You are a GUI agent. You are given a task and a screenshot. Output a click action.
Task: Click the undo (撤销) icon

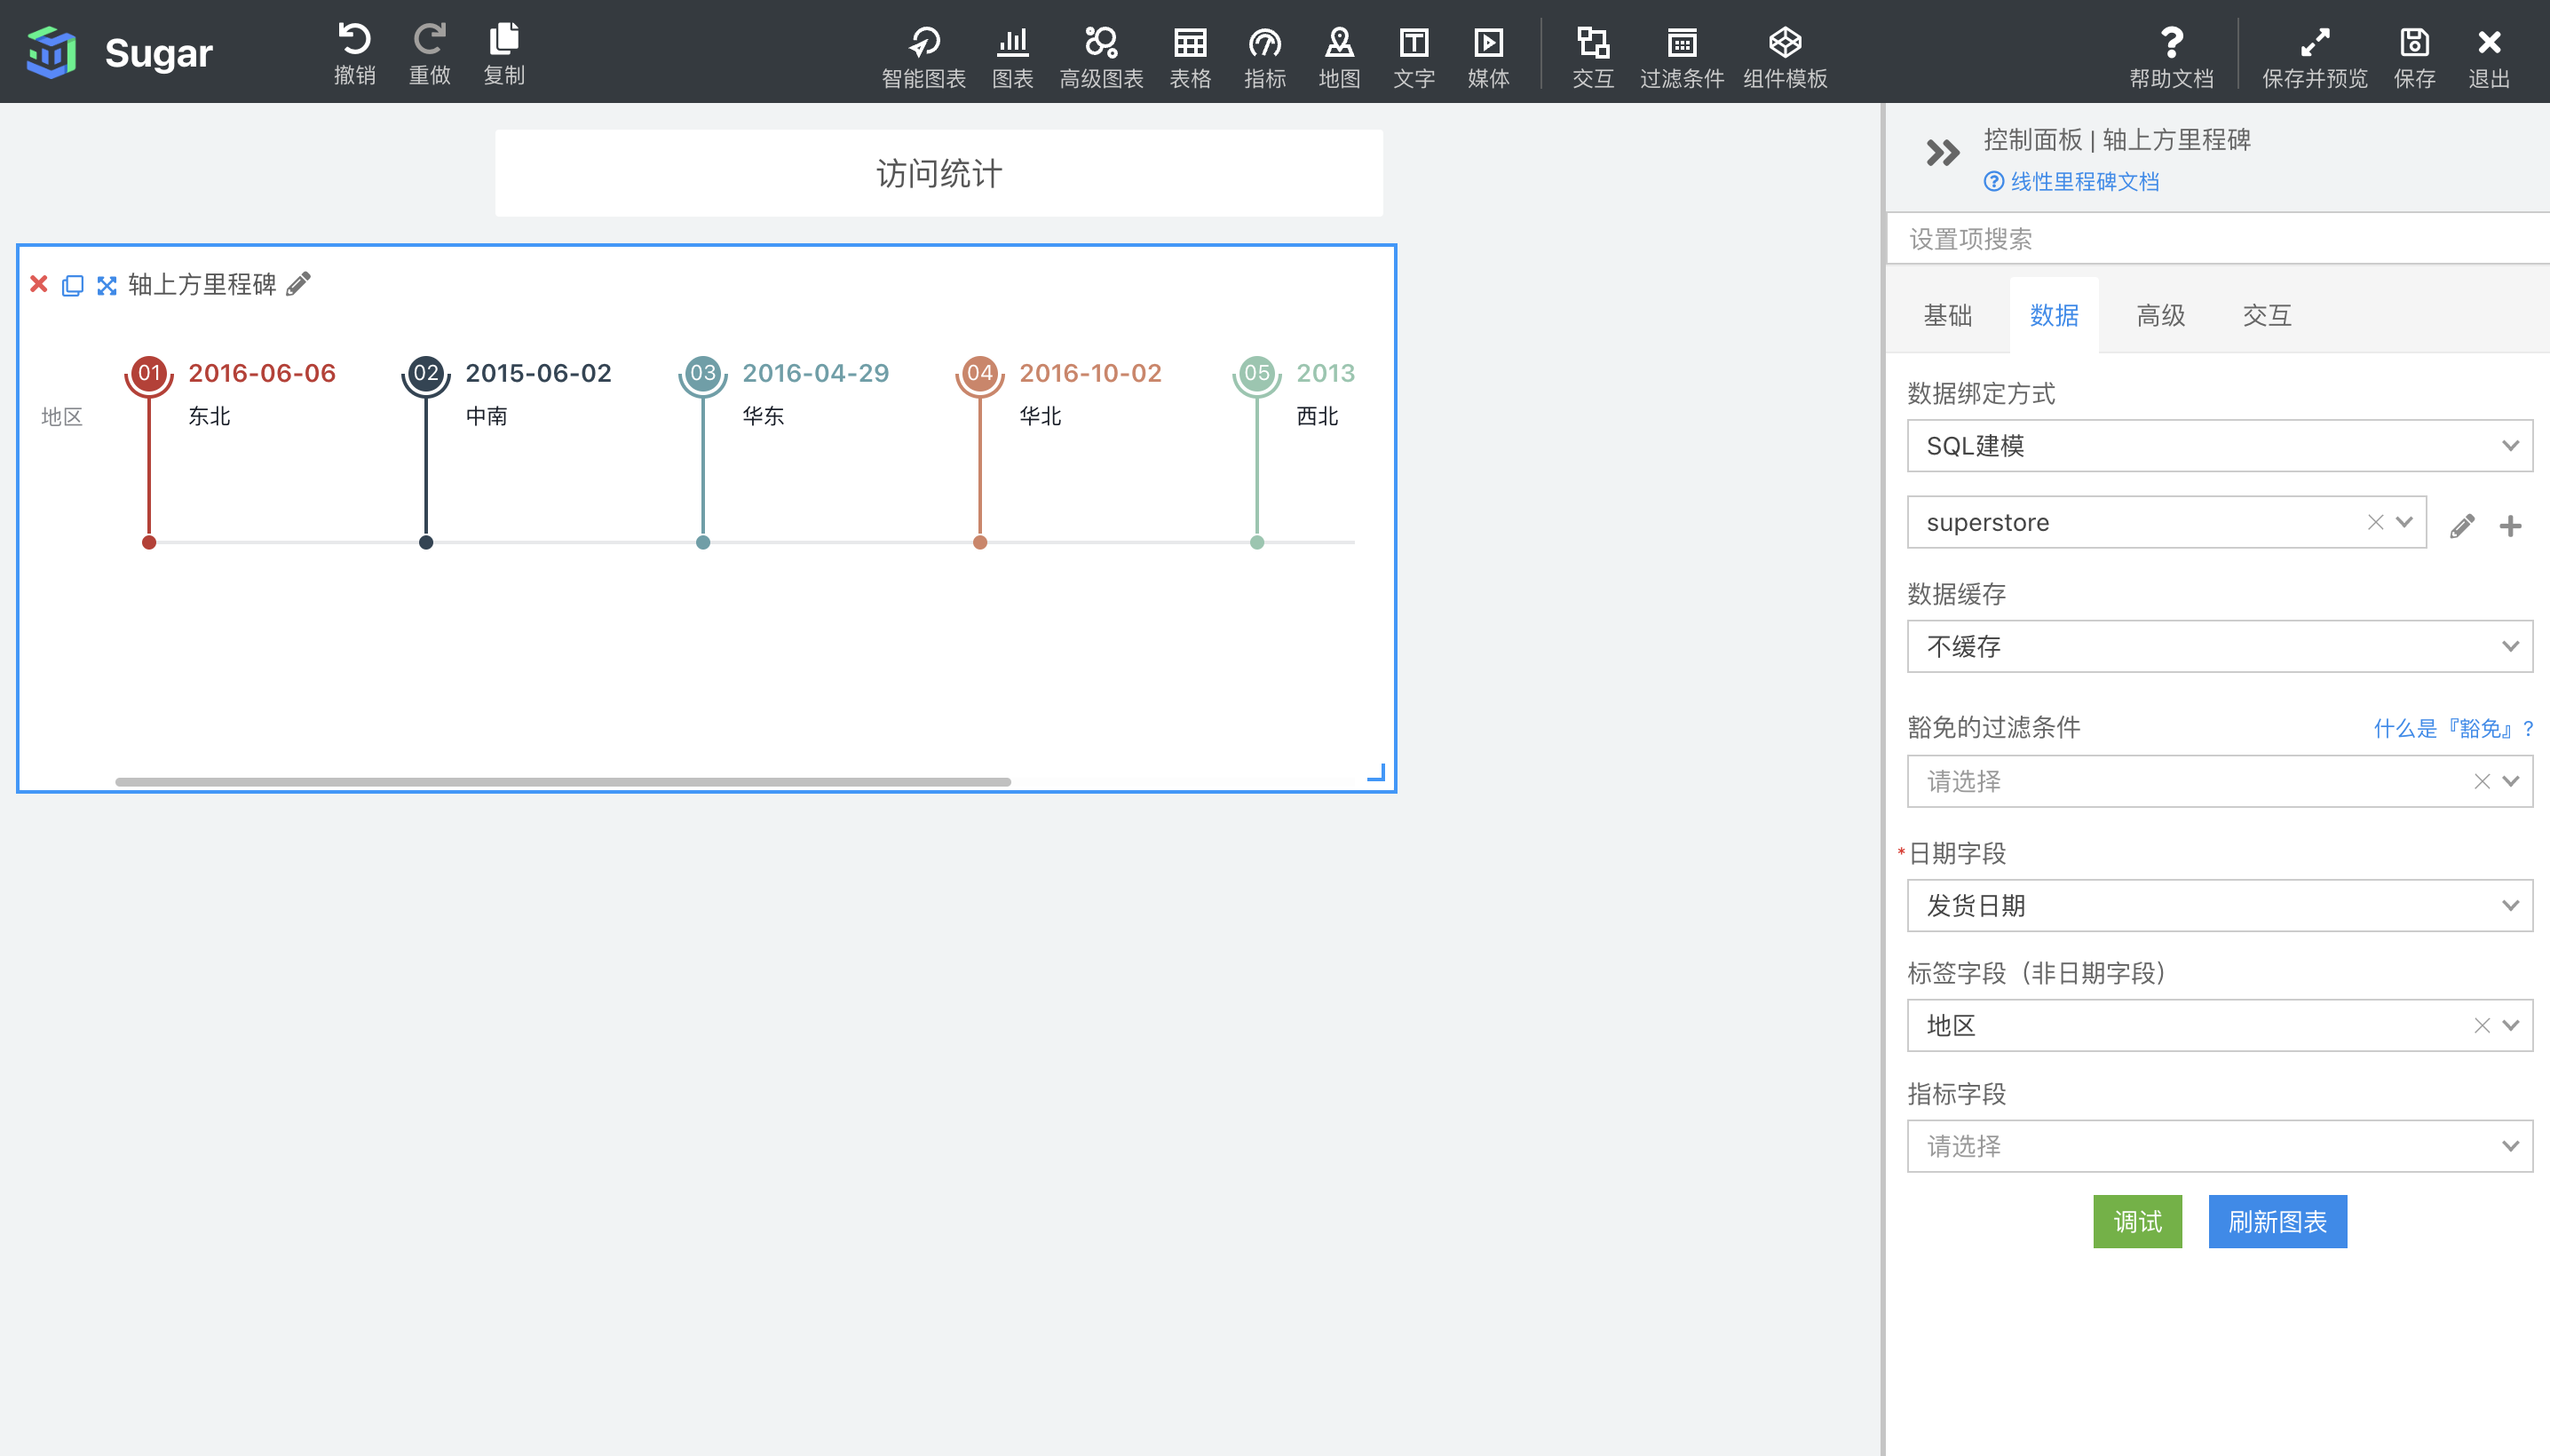pyautogui.click(x=354, y=42)
